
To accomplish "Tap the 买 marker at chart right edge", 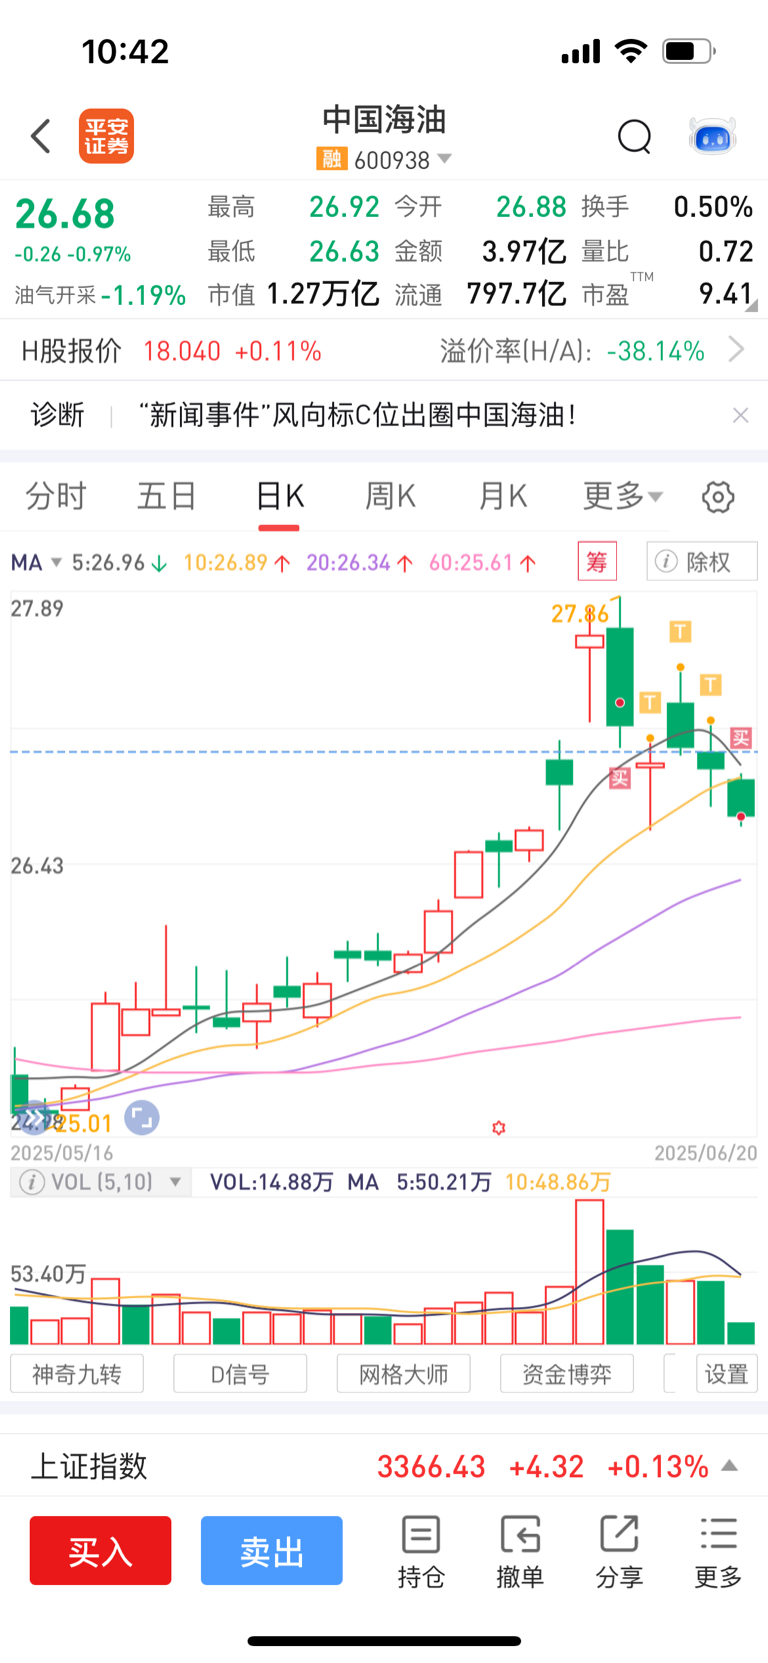I will tap(741, 738).
